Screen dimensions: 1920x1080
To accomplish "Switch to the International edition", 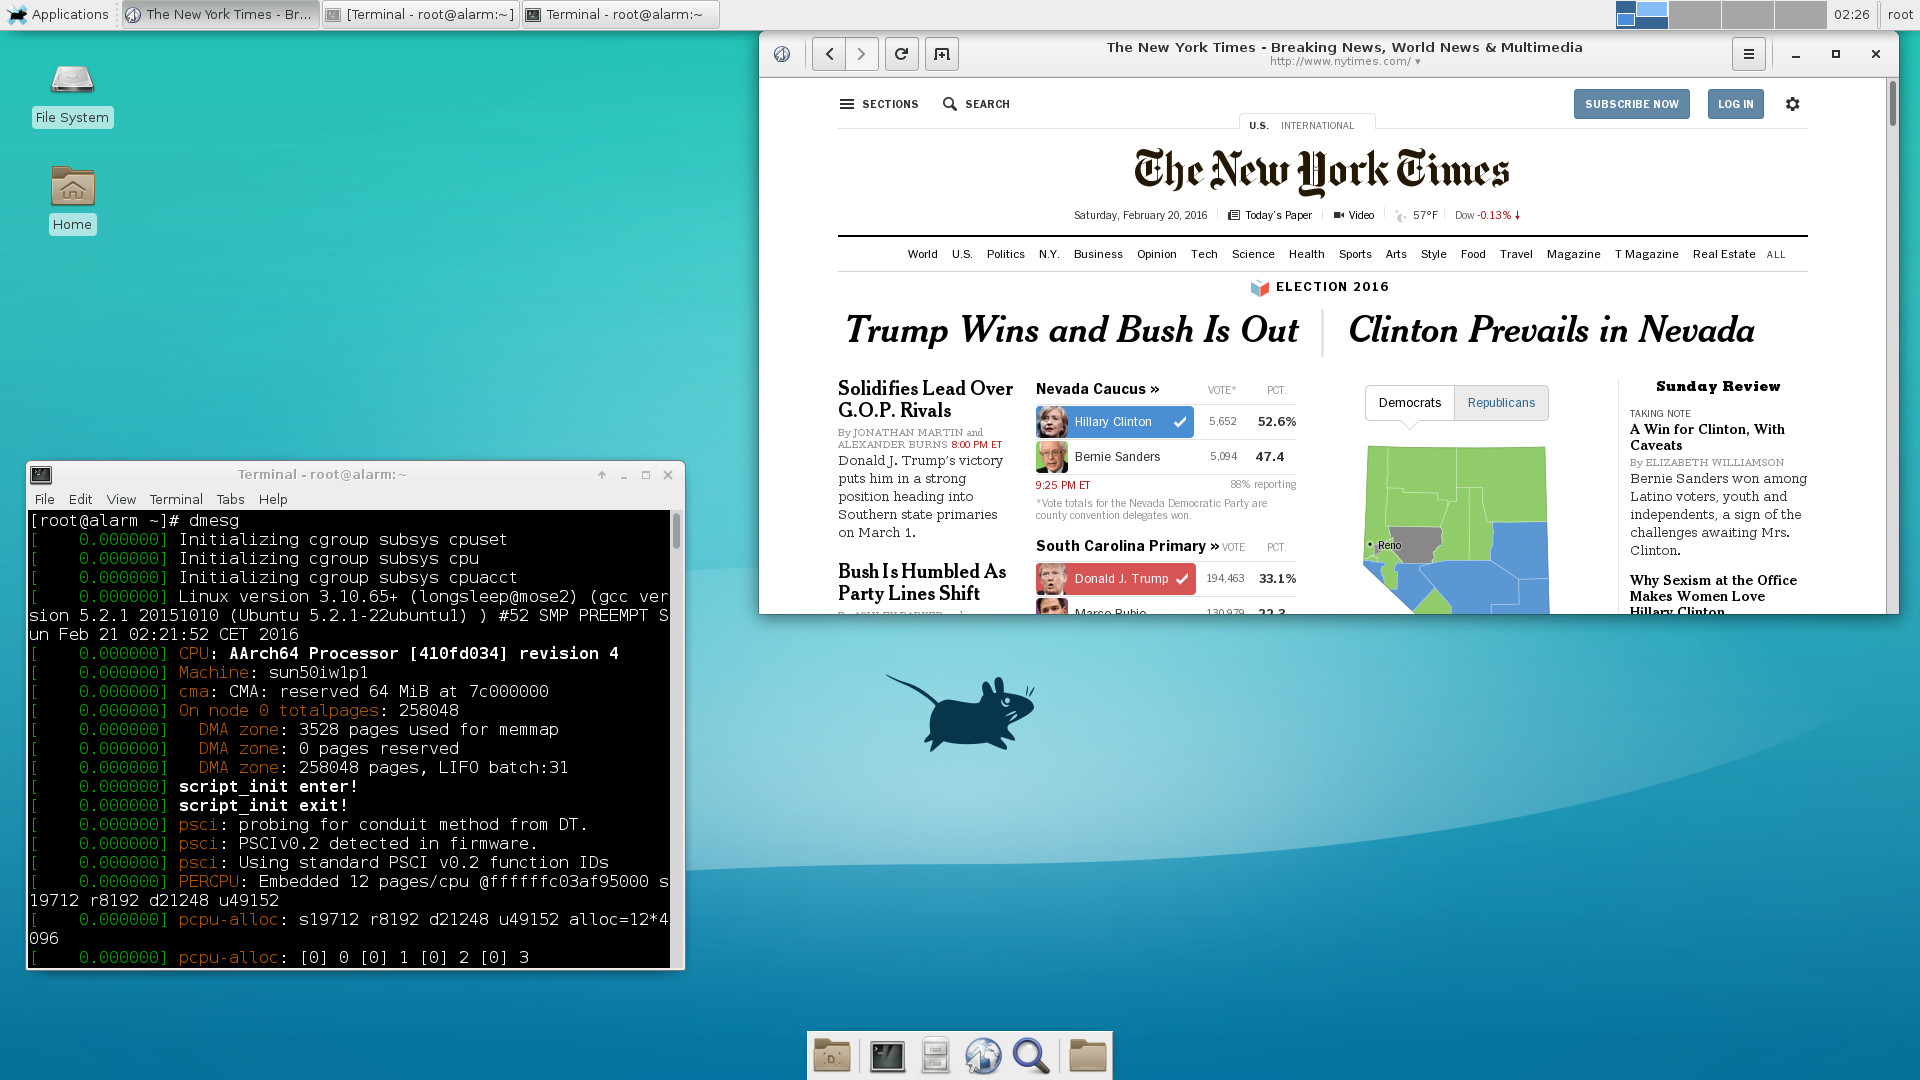I will pos(1317,126).
